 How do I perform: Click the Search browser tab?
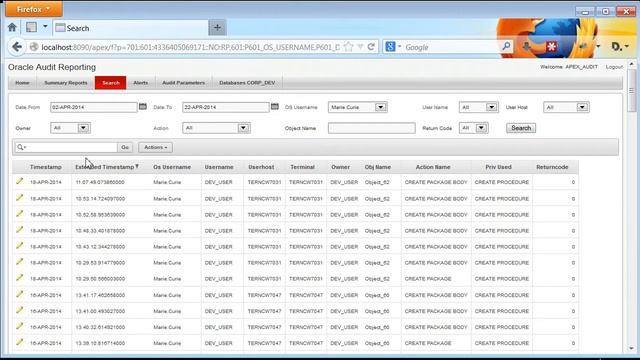(x=131, y=28)
